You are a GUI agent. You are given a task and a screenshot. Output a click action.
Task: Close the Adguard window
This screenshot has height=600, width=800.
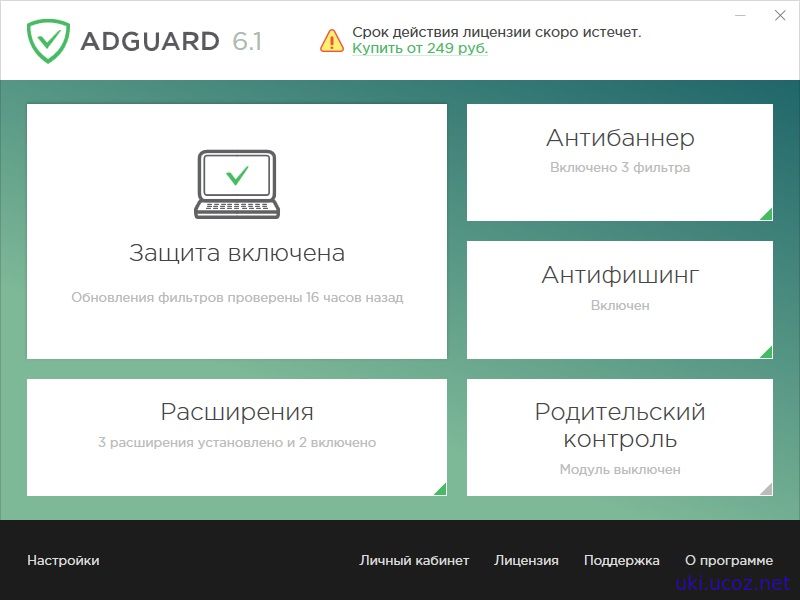coord(780,16)
